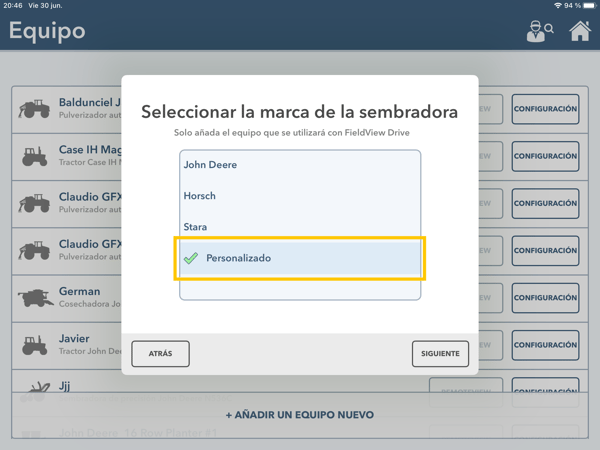The width and height of the screenshot is (600, 450).
Task: Open the Baldunciel equipment row
Action: point(300,109)
